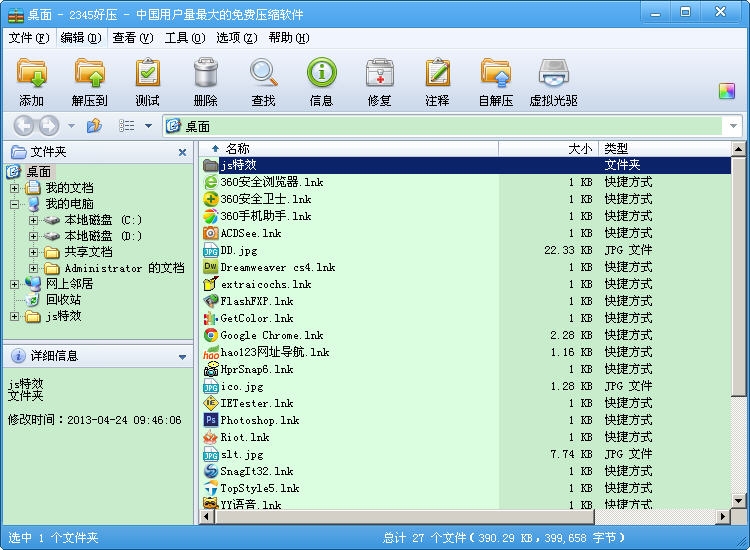The width and height of the screenshot is (750, 550).
Task: Click the go-up-one-folder icon
Action: [x=94, y=126]
